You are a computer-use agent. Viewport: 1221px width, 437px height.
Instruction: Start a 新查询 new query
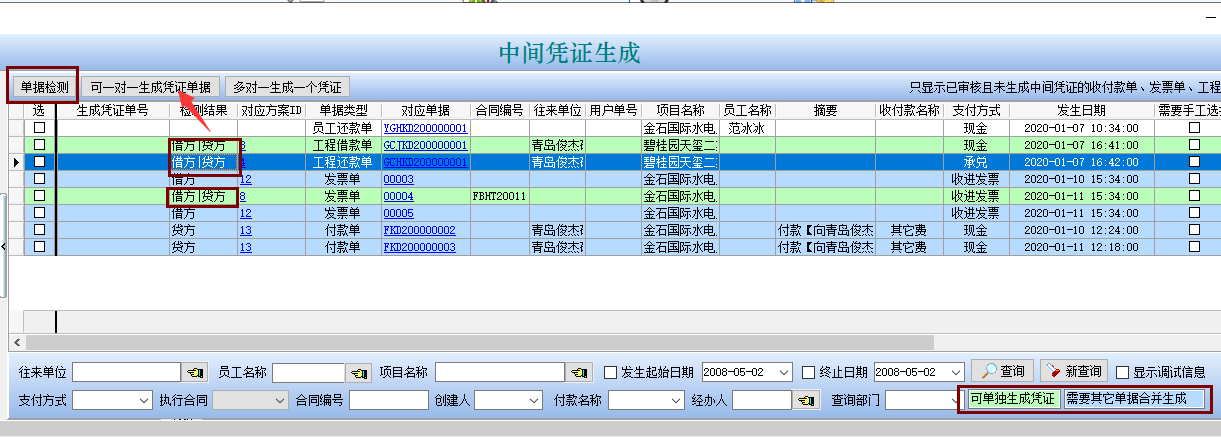[1073, 372]
